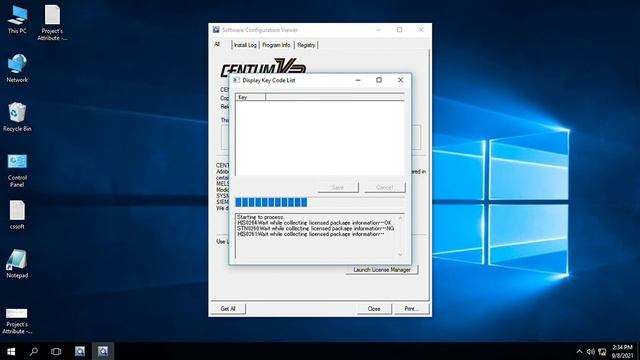Click the Show Desktop strip at the taskbar's far right
640x360 pixels.
[x=638, y=351]
